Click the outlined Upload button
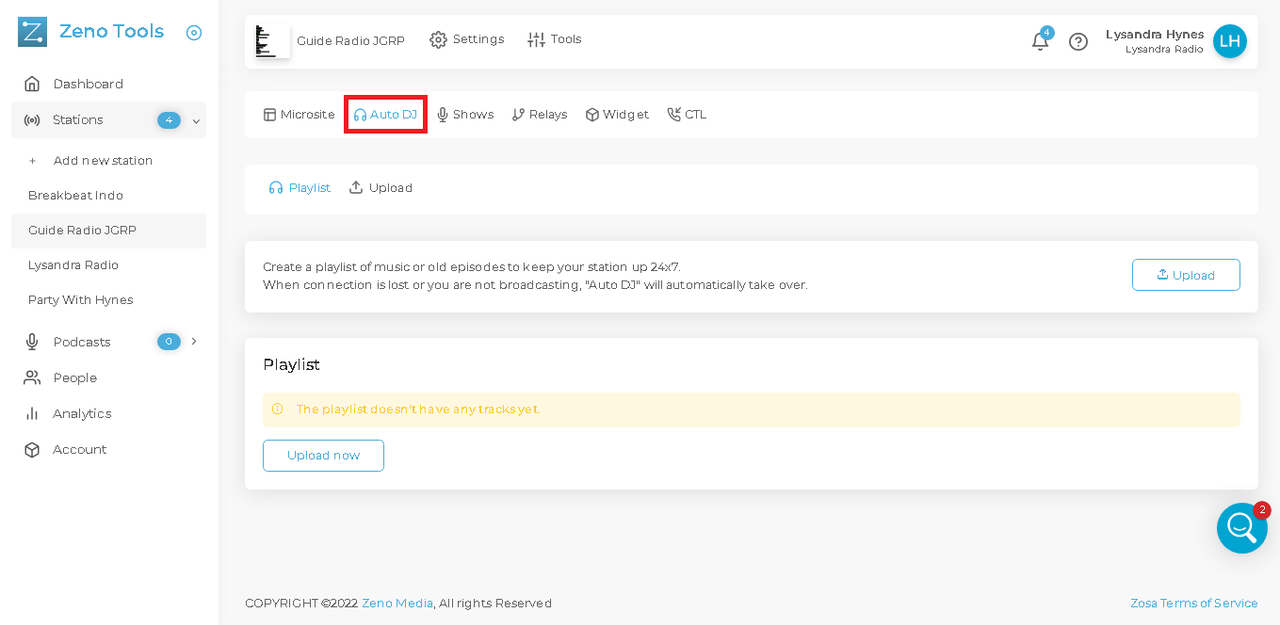This screenshot has width=1280, height=625. point(1186,275)
